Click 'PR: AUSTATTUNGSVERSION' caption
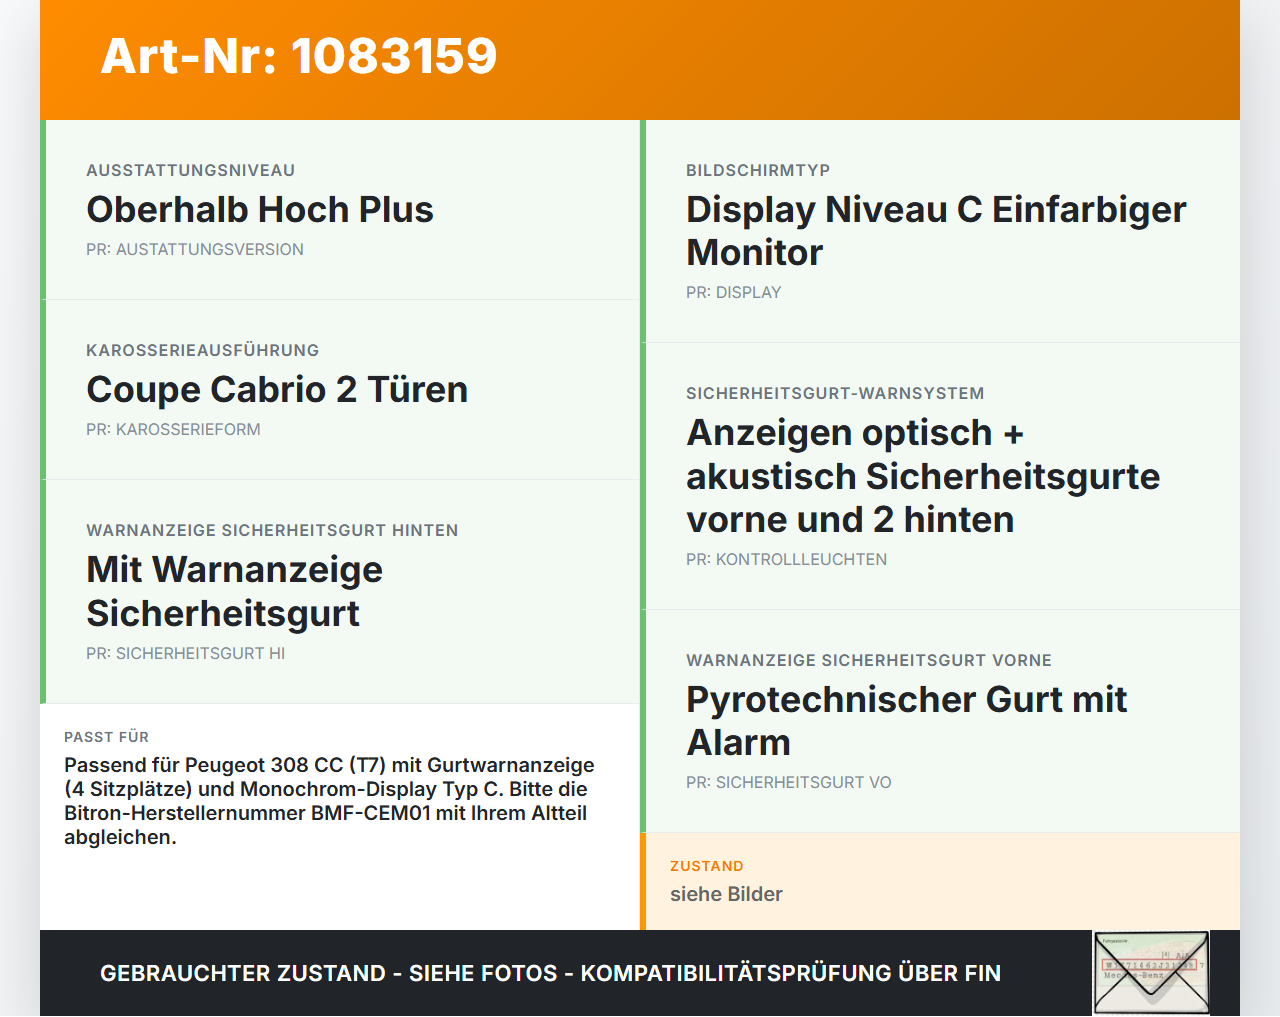 (195, 249)
